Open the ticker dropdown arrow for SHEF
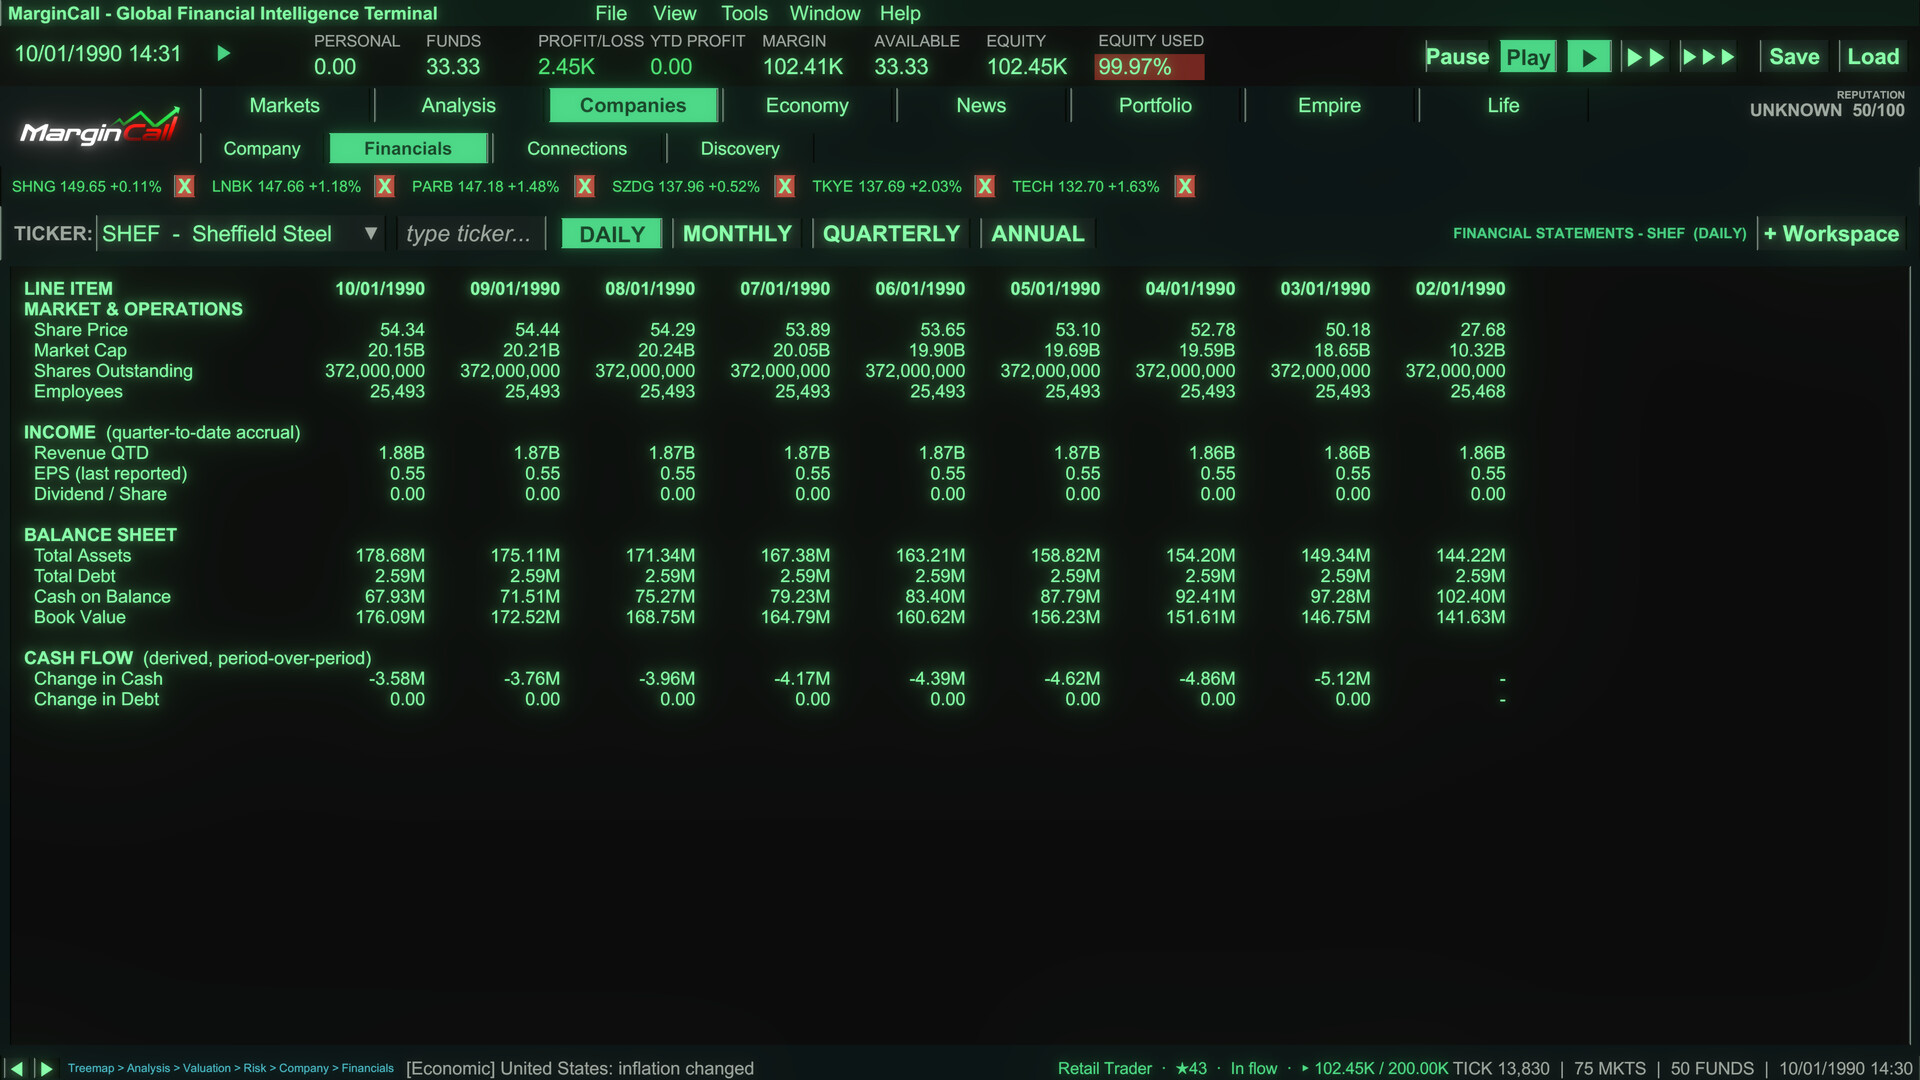This screenshot has width=1920, height=1080. (x=371, y=233)
